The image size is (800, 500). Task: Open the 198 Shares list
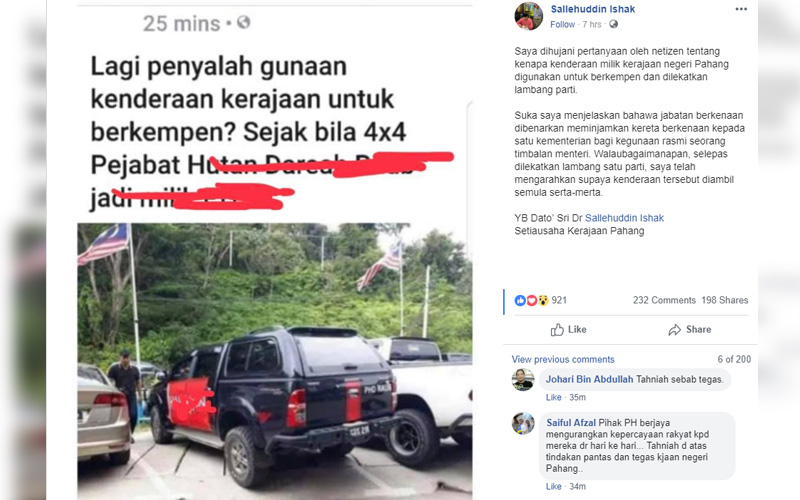724,300
